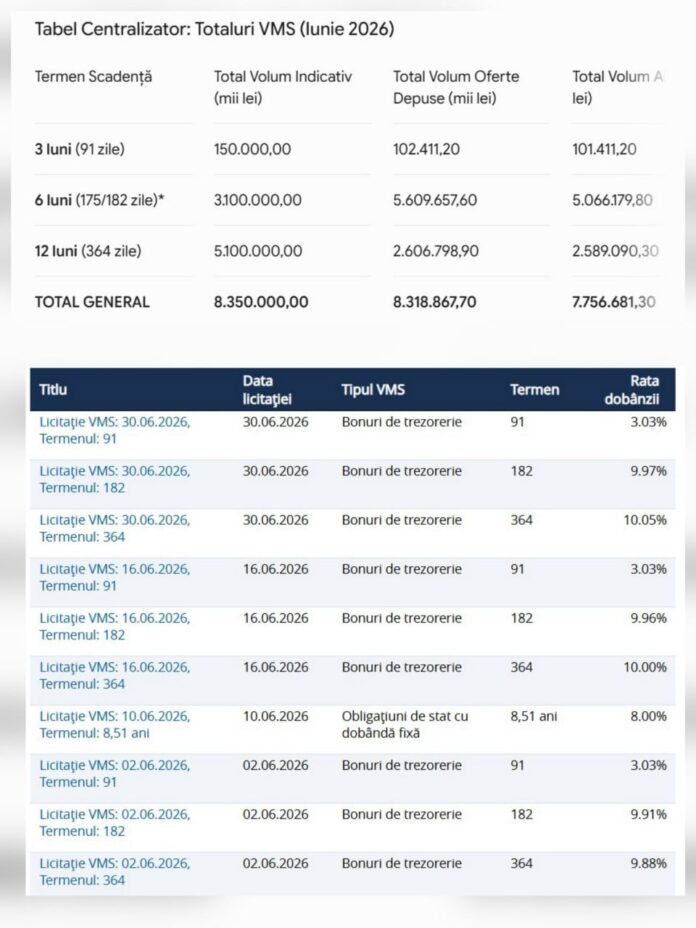Click the Tipul VMS column header

pyautogui.click(x=373, y=390)
